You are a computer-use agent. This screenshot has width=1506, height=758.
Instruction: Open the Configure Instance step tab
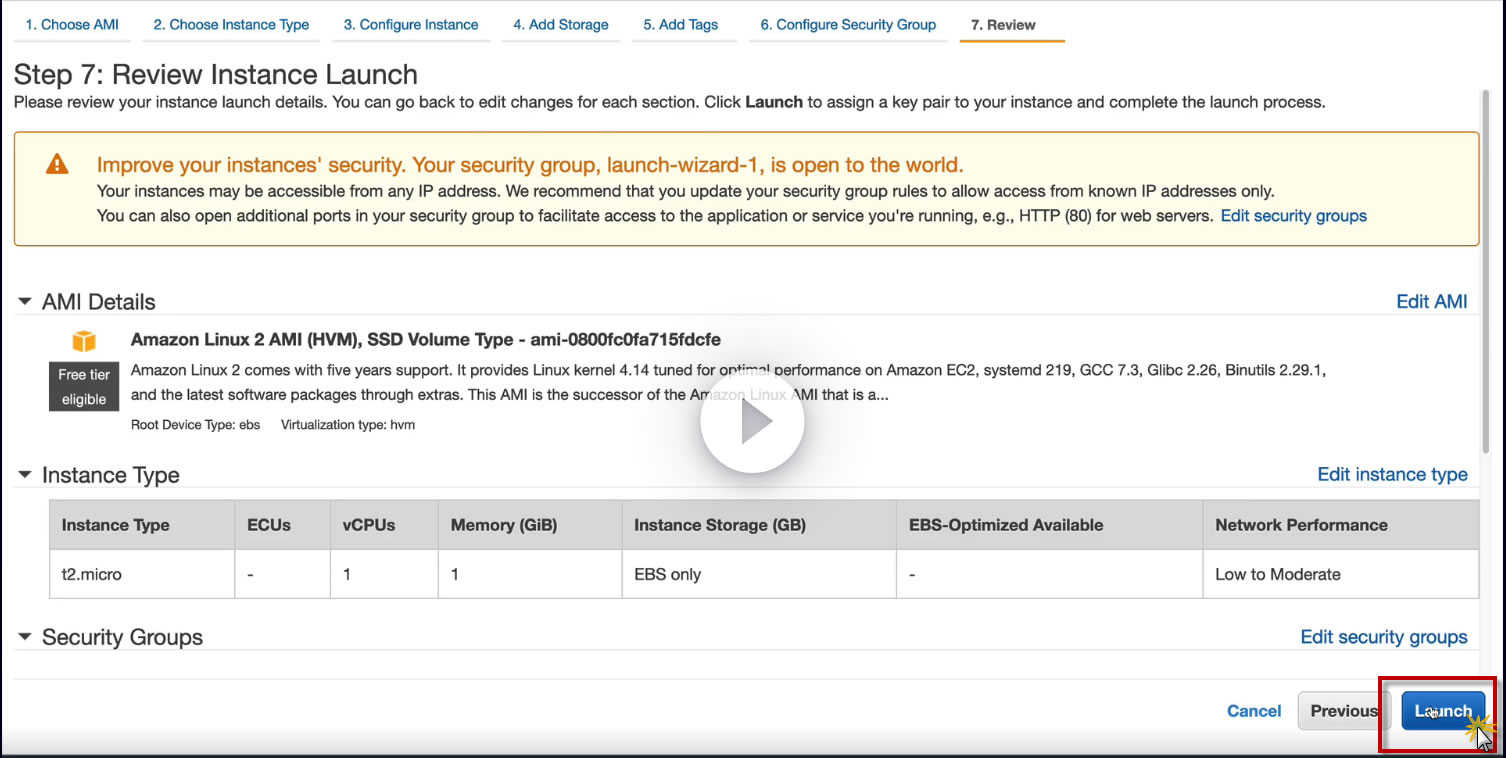point(411,25)
